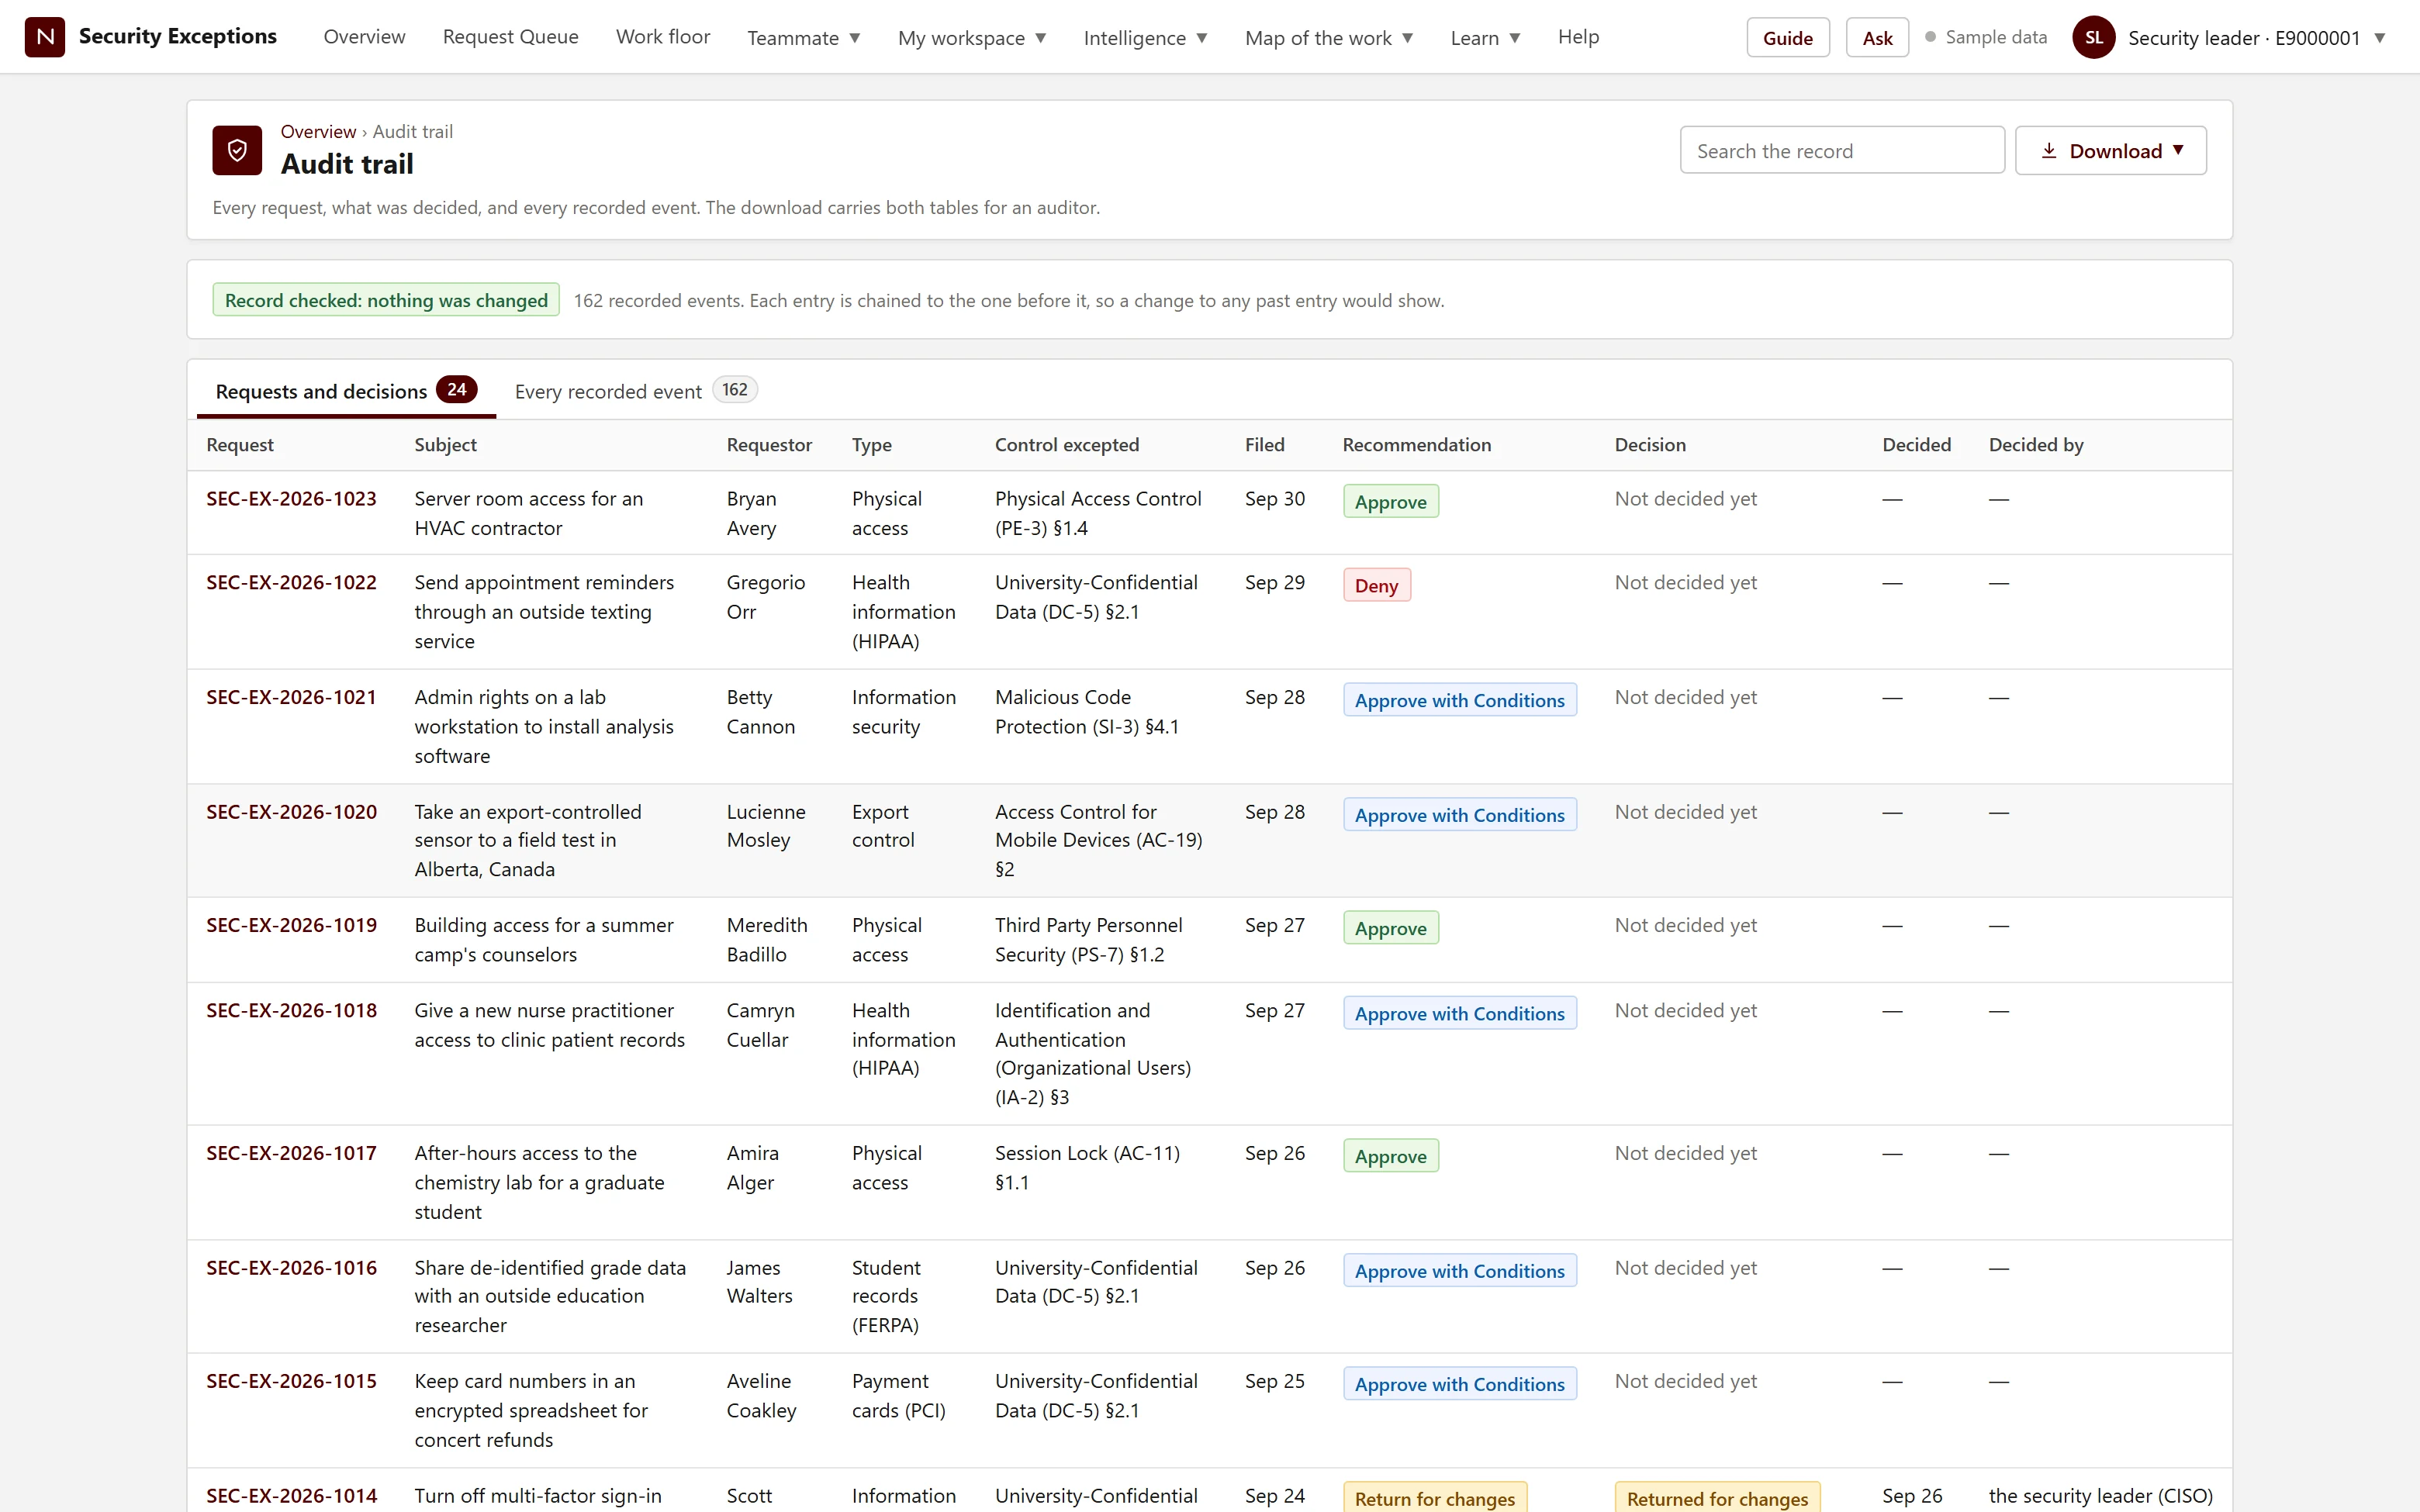
Task: Click the Return for changes recommendation badge
Action: pos(1434,1497)
